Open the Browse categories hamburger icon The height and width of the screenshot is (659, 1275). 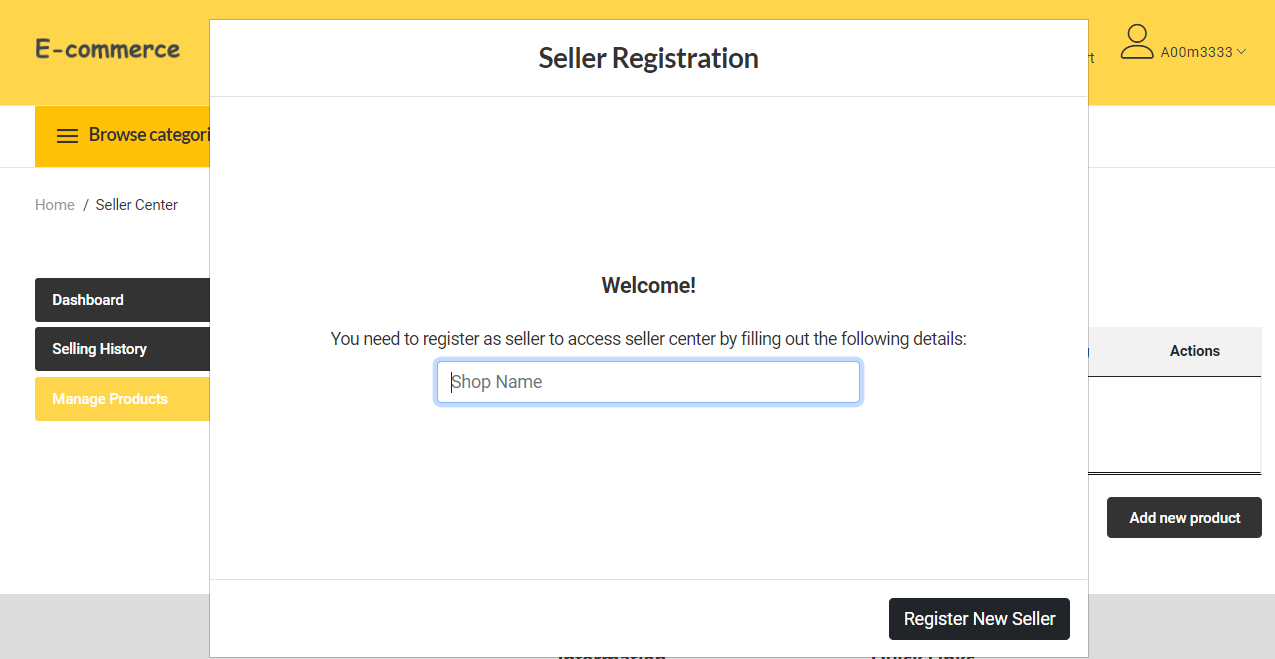tap(66, 136)
